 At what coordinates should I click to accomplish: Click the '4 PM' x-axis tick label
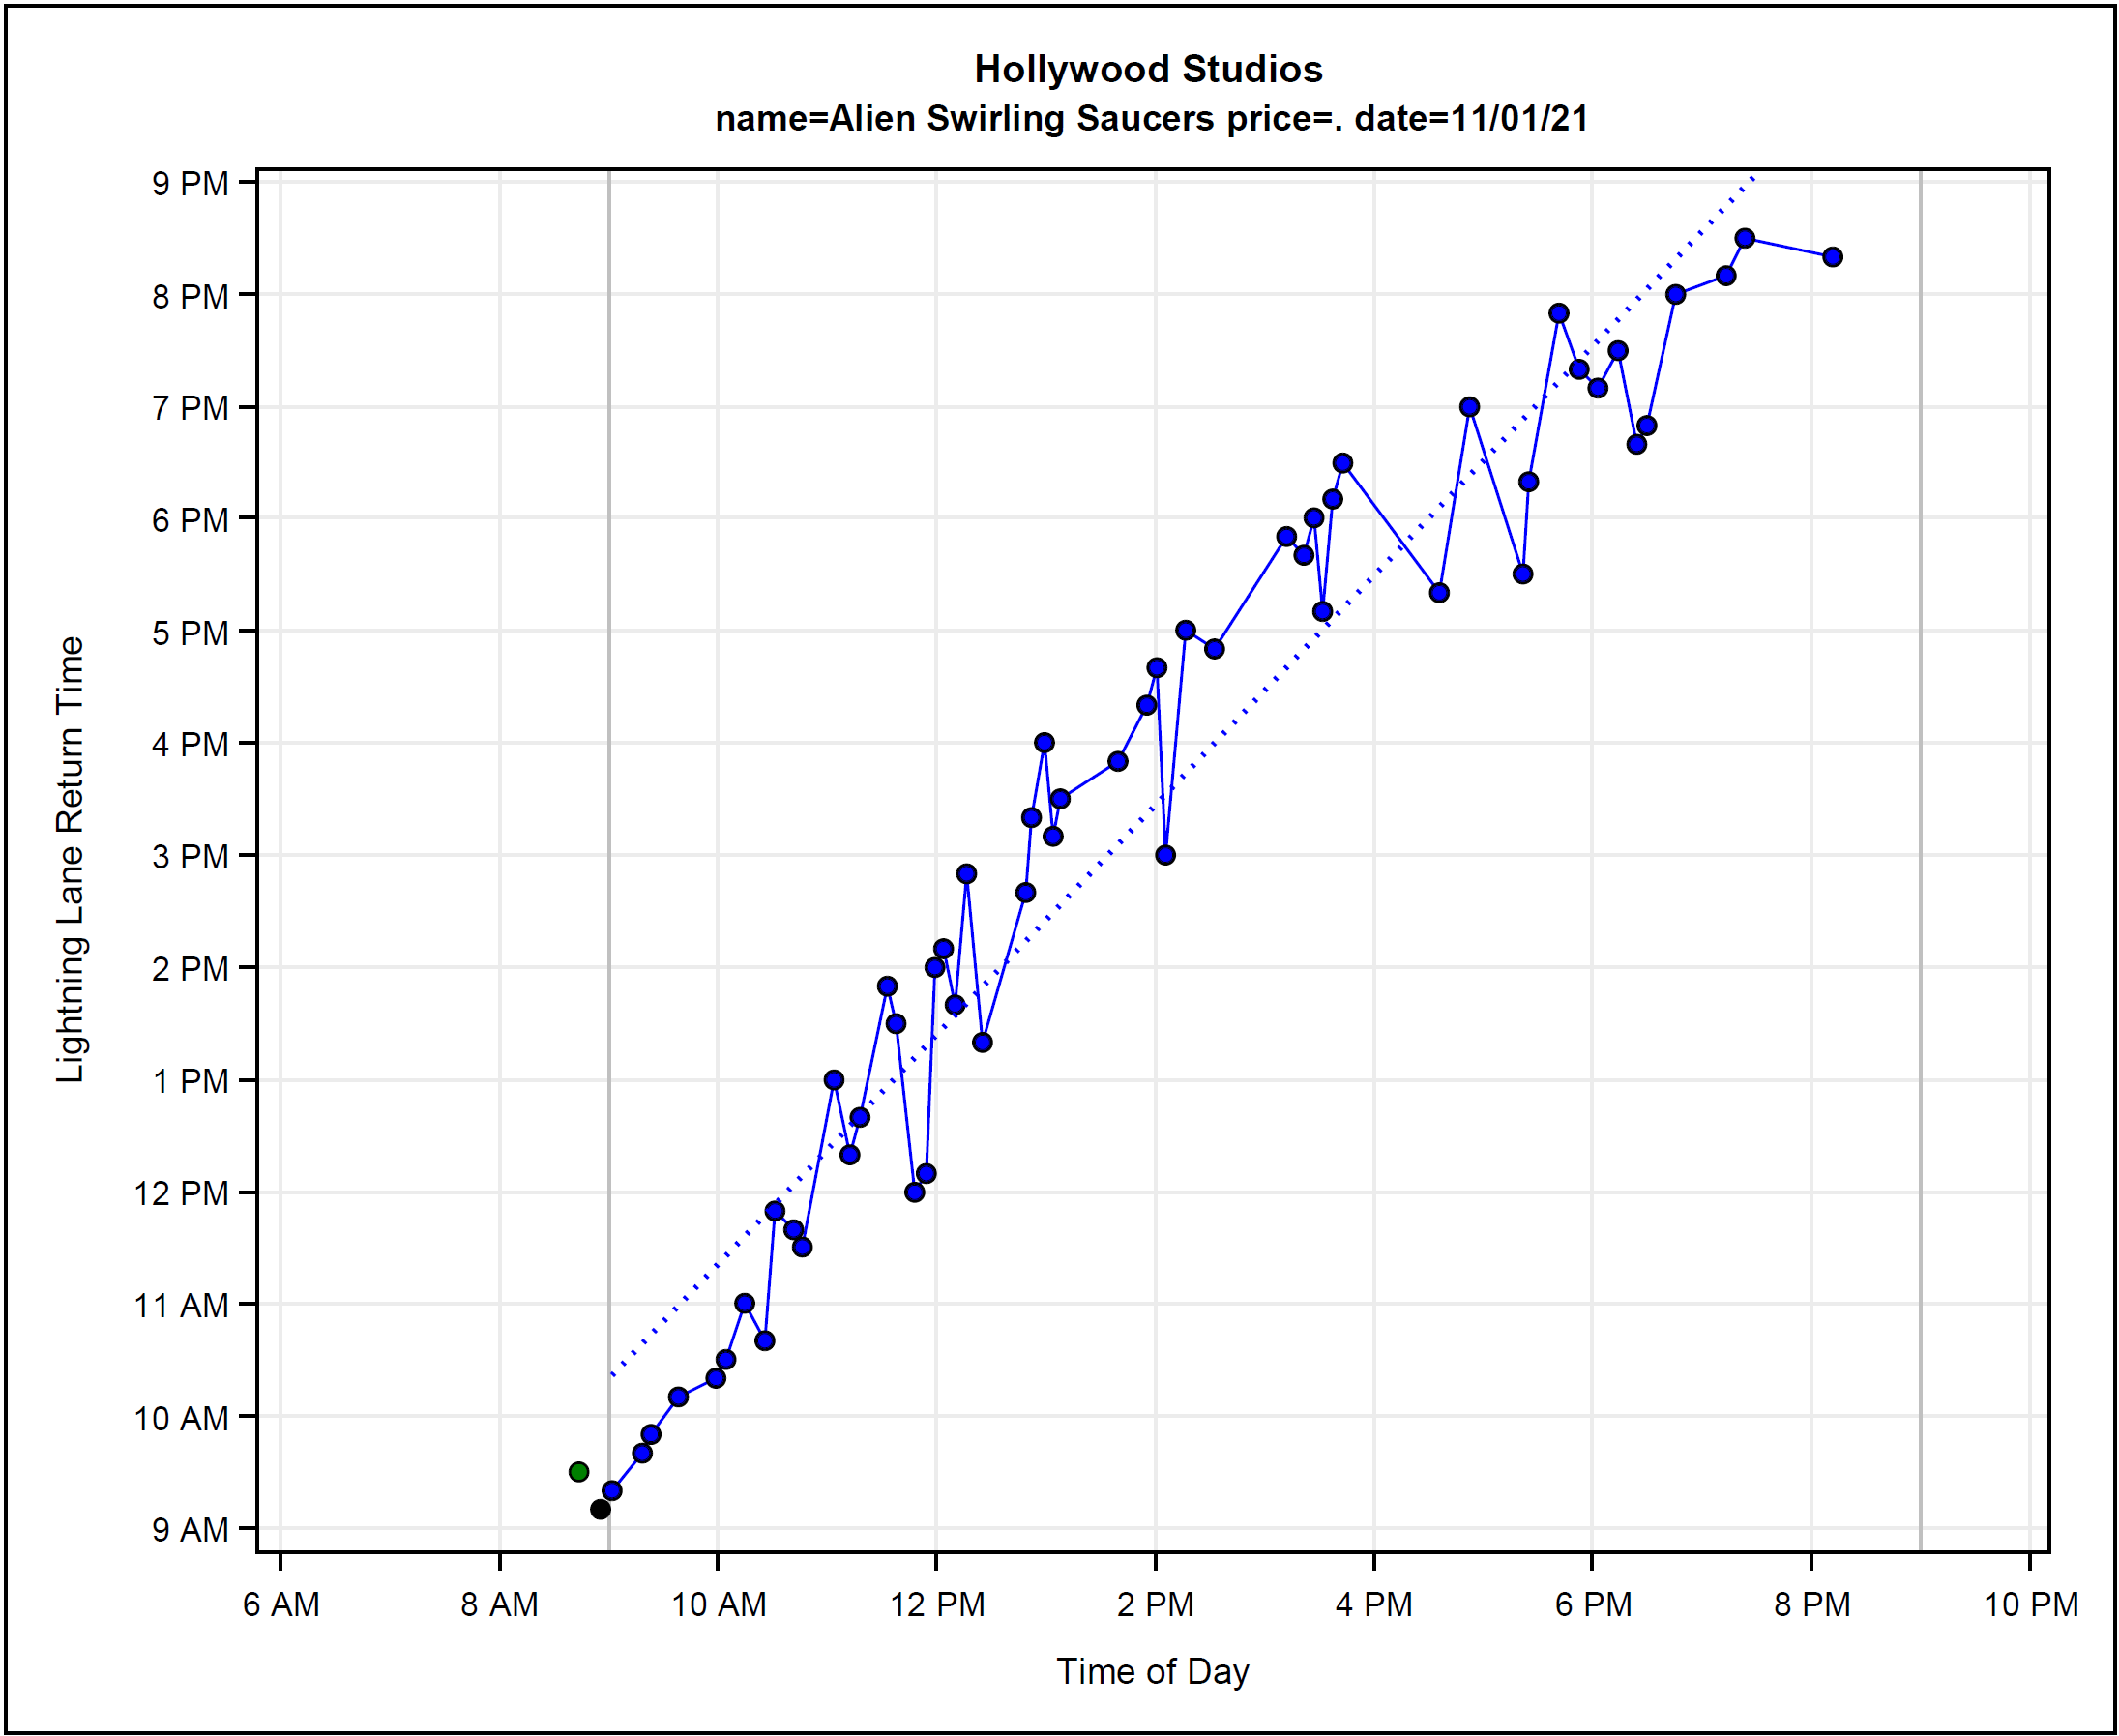[x=1374, y=1604]
